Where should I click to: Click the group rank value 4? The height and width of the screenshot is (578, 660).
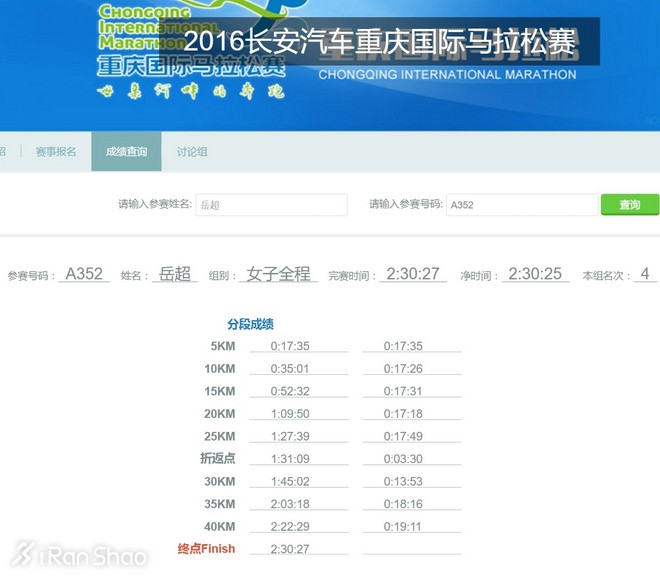point(645,274)
